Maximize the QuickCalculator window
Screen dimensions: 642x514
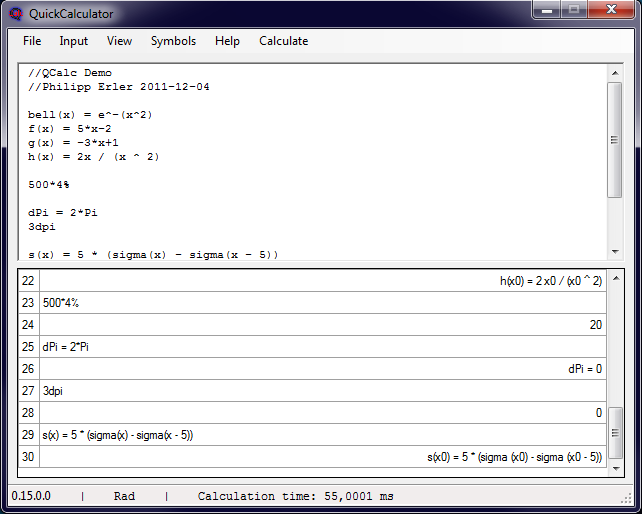coord(574,9)
